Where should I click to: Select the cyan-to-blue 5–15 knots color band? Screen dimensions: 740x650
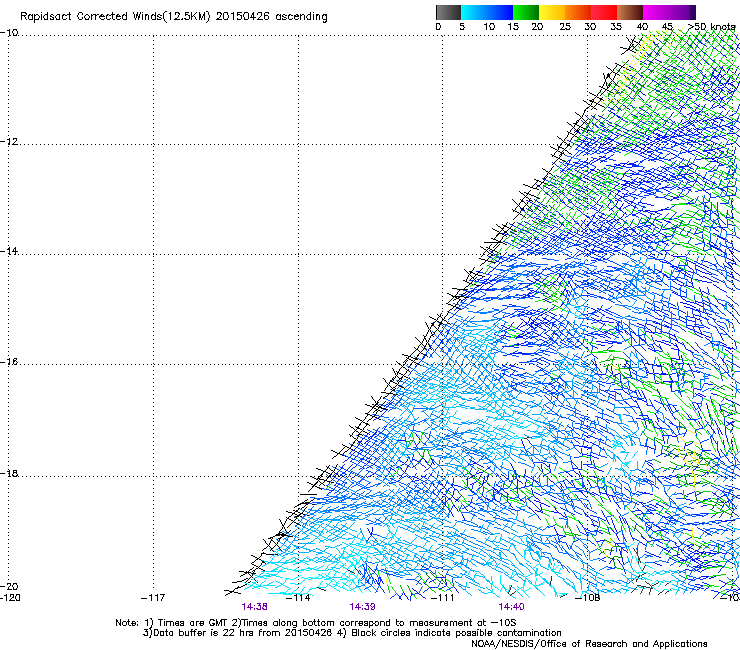point(487,12)
